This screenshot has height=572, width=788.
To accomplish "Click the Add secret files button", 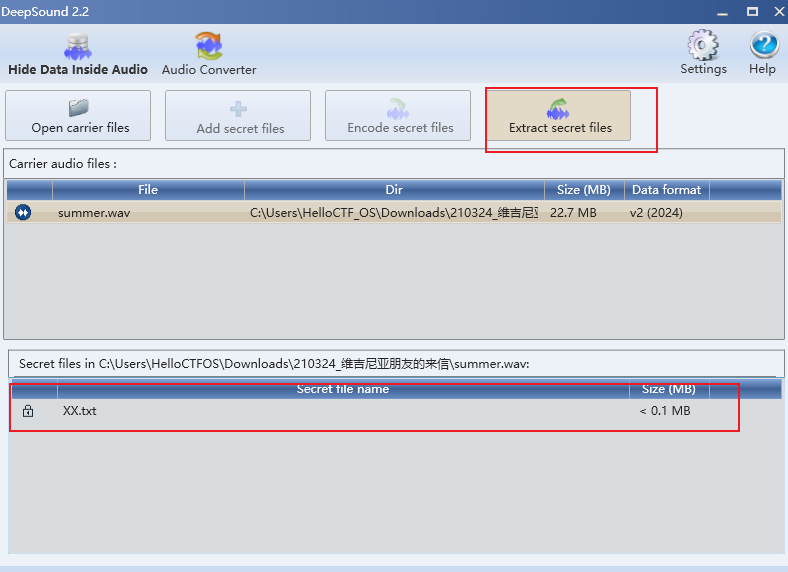I will (238, 116).
